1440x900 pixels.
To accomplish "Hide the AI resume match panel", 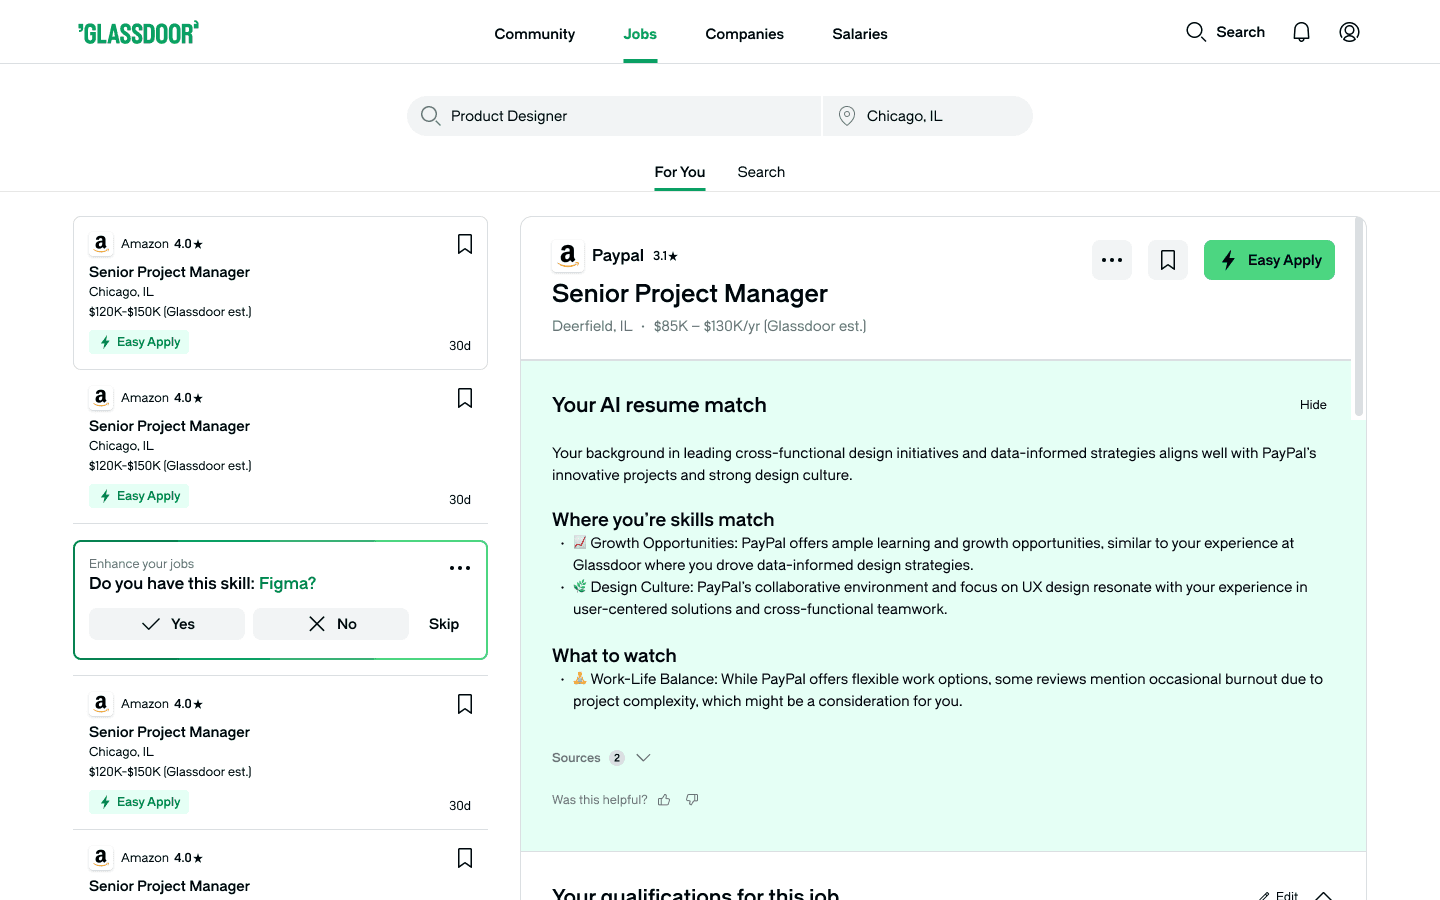I will (1313, 405).
